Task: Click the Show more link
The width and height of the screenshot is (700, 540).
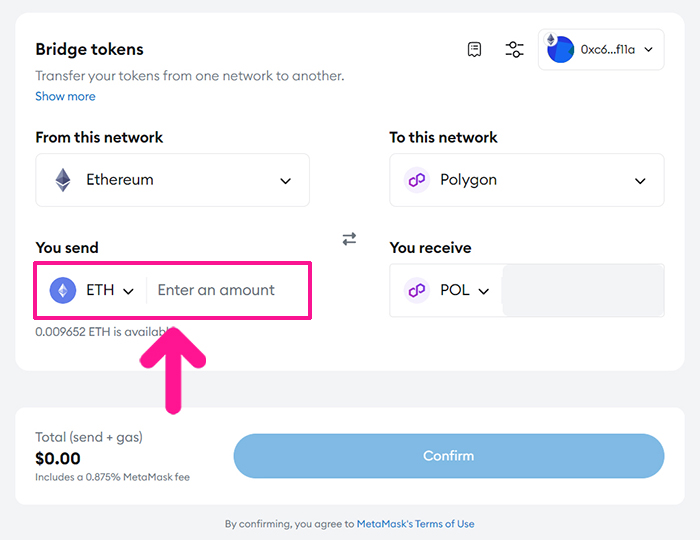Action: click(x=65, y=96)
